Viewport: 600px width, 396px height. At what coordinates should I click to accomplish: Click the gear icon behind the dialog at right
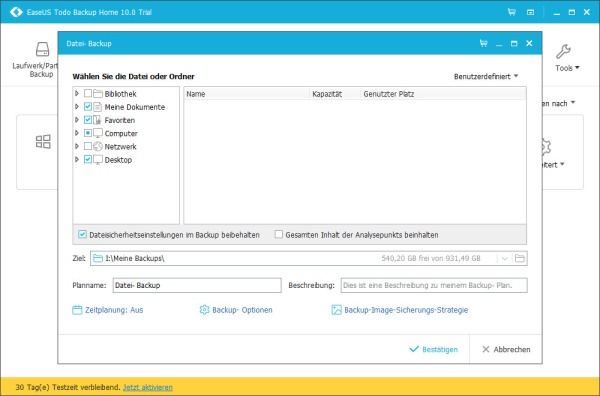pos(545,147)
